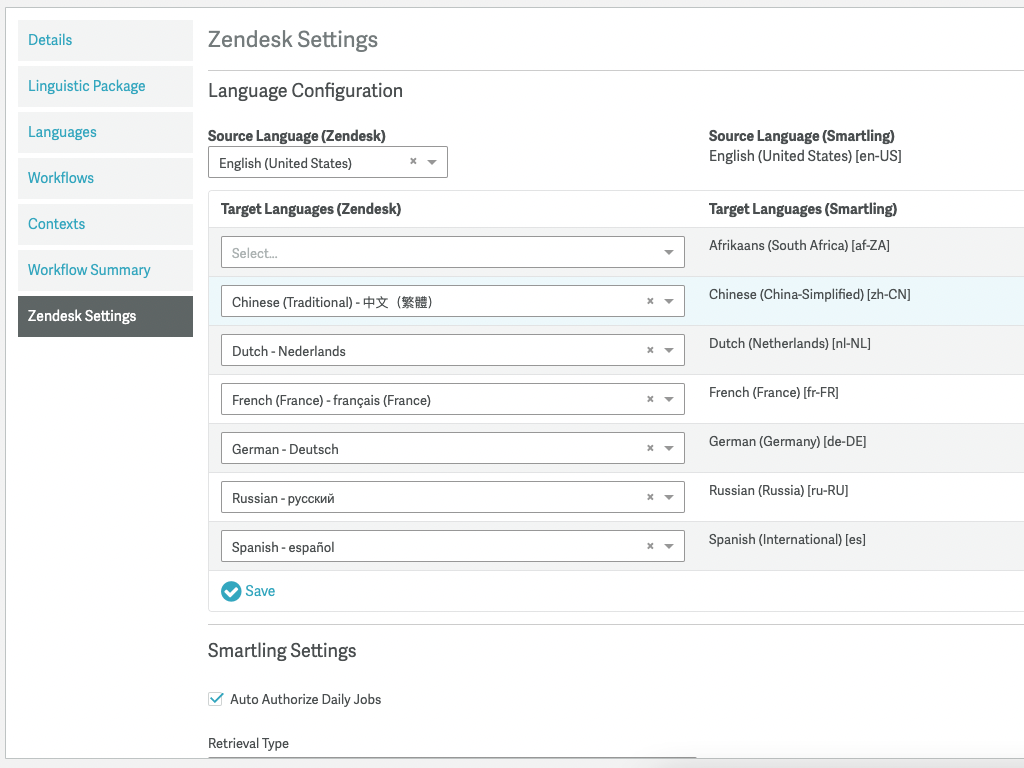Open the Linguistic Package page
The image size is (1024, 768).
point(86,86)
